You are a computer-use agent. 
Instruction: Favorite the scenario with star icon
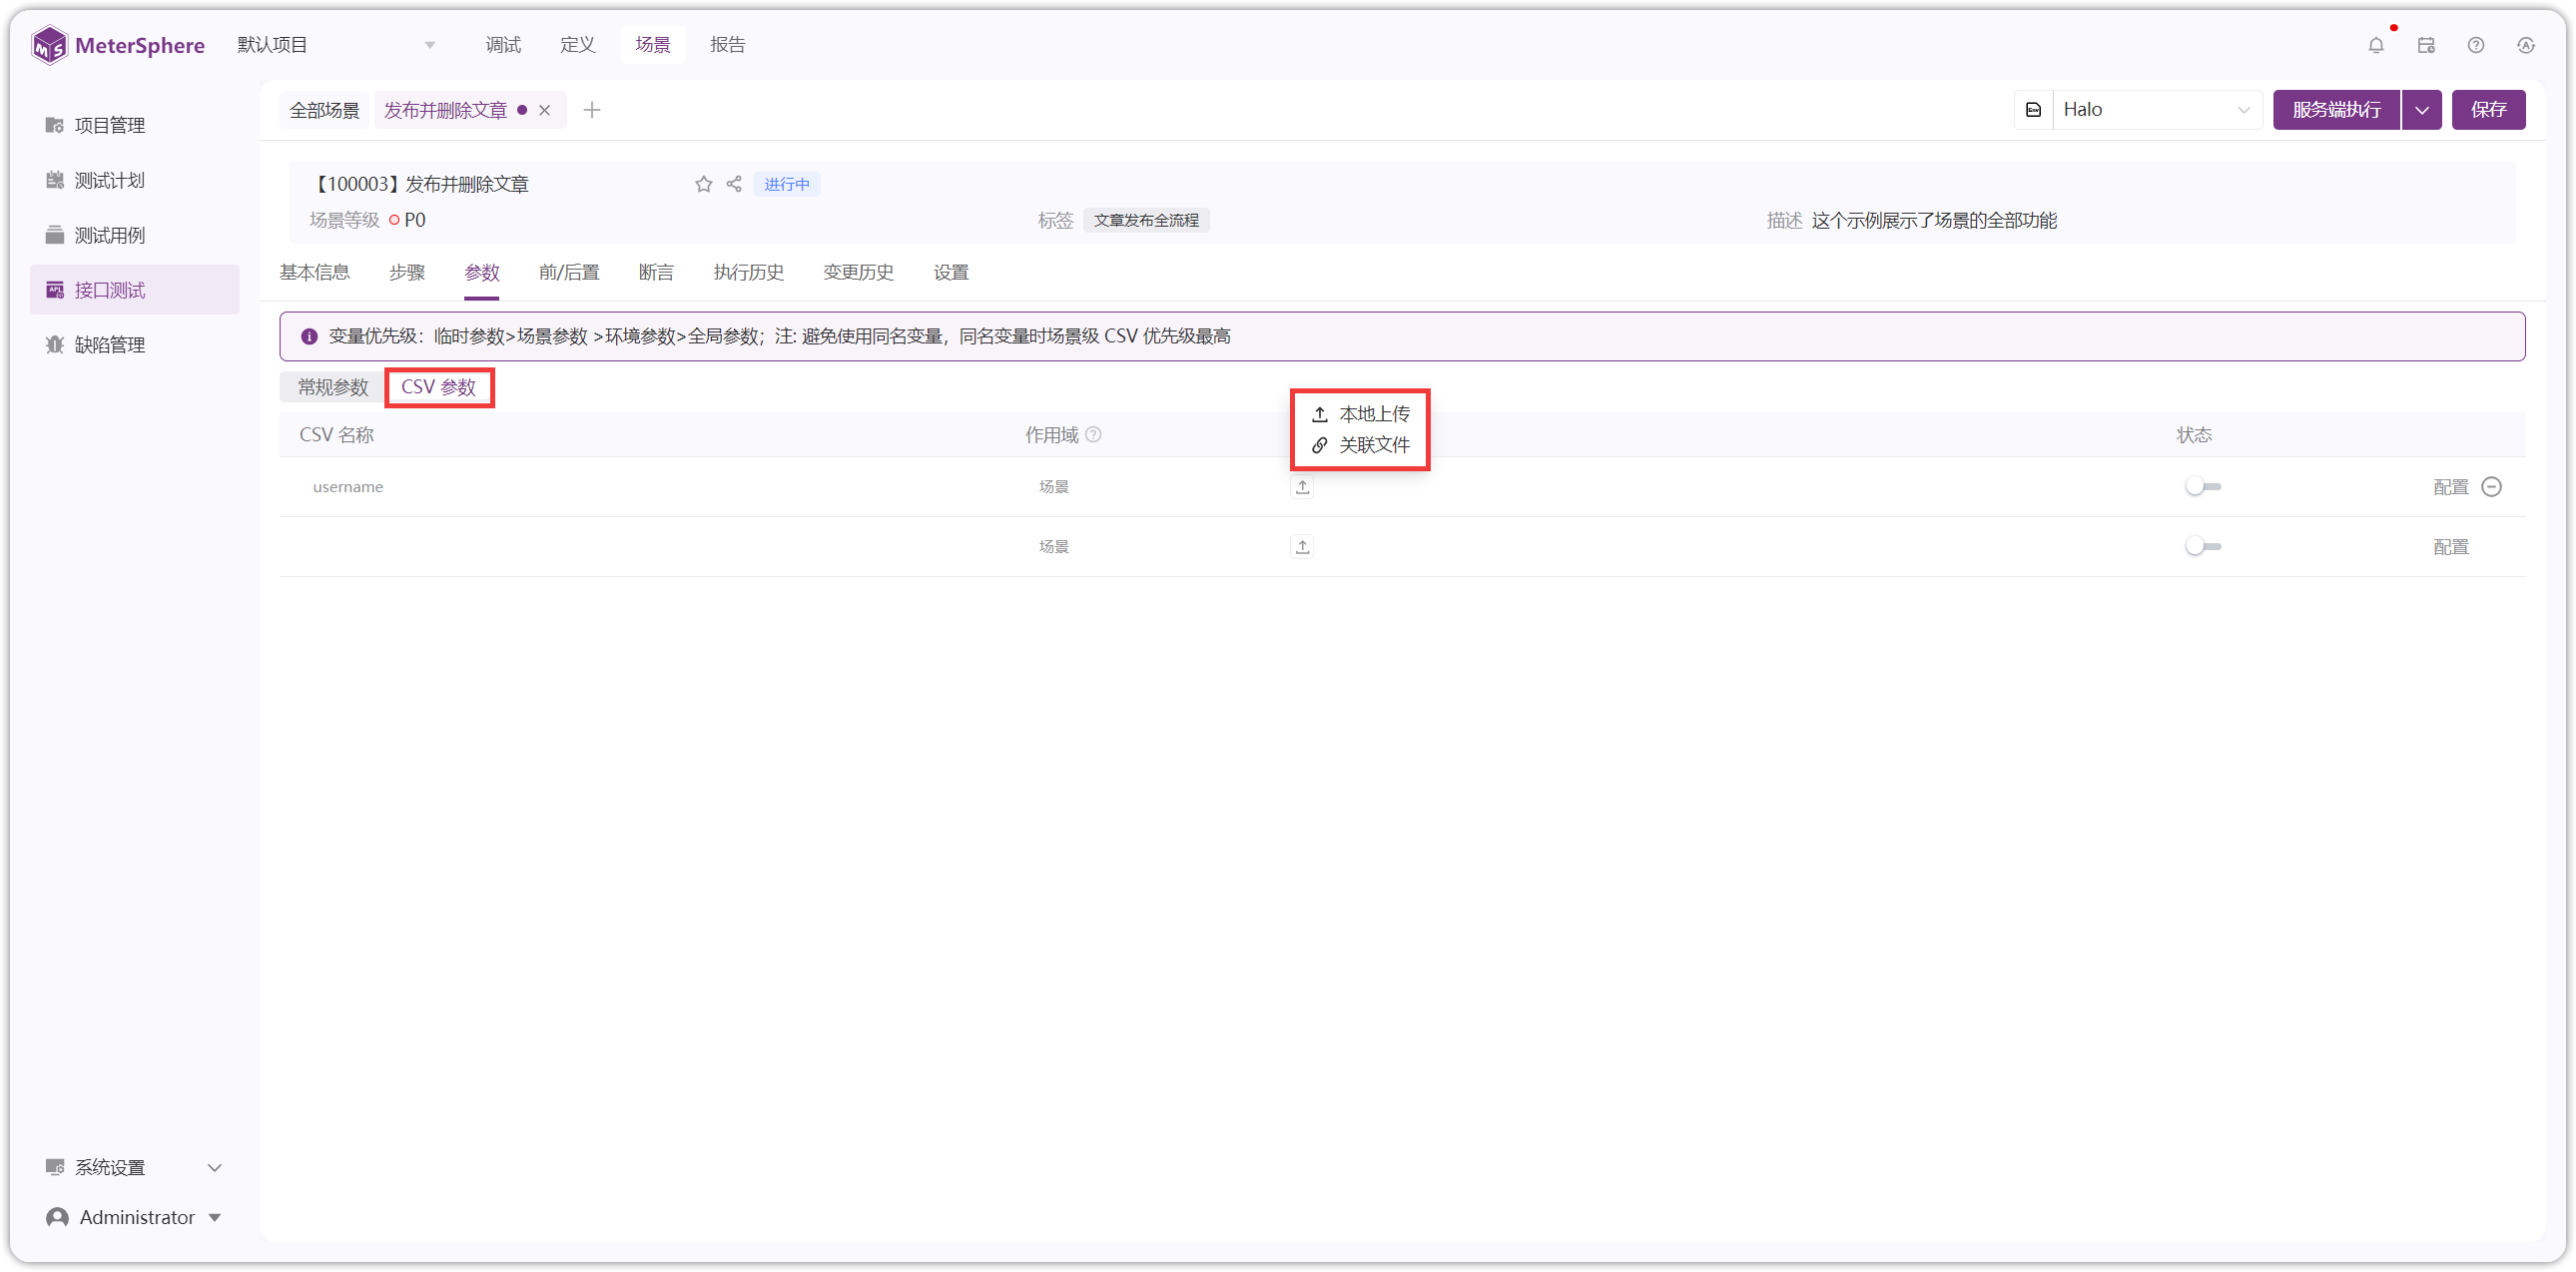[x=704, y=184]
